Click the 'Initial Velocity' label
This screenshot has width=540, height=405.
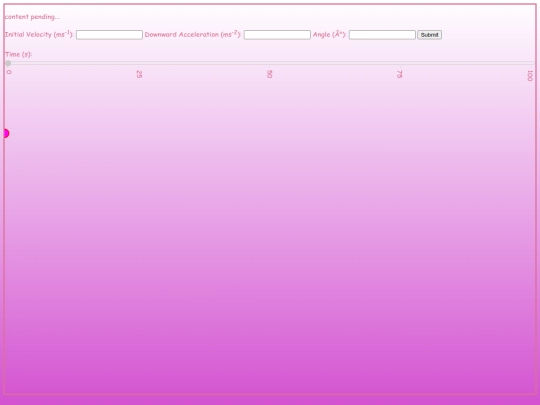pyautogui.click(x=39, y=34)
